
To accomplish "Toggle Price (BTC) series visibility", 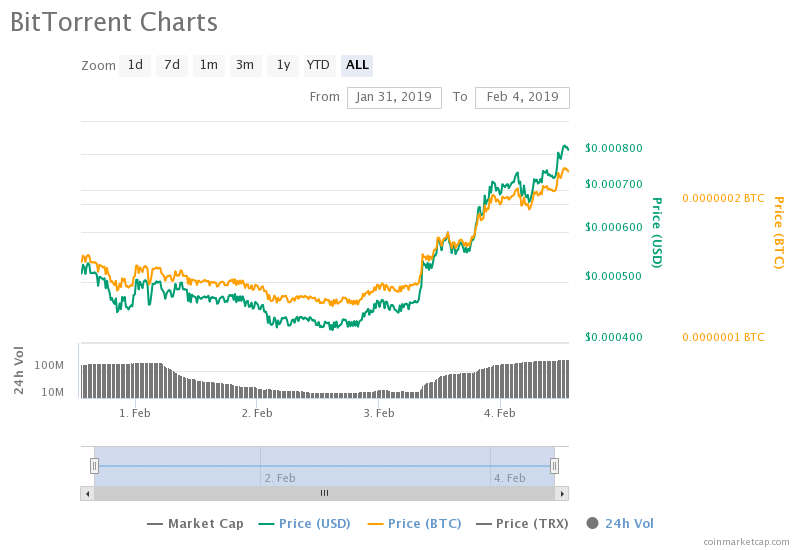I will (x=414, y=524).
